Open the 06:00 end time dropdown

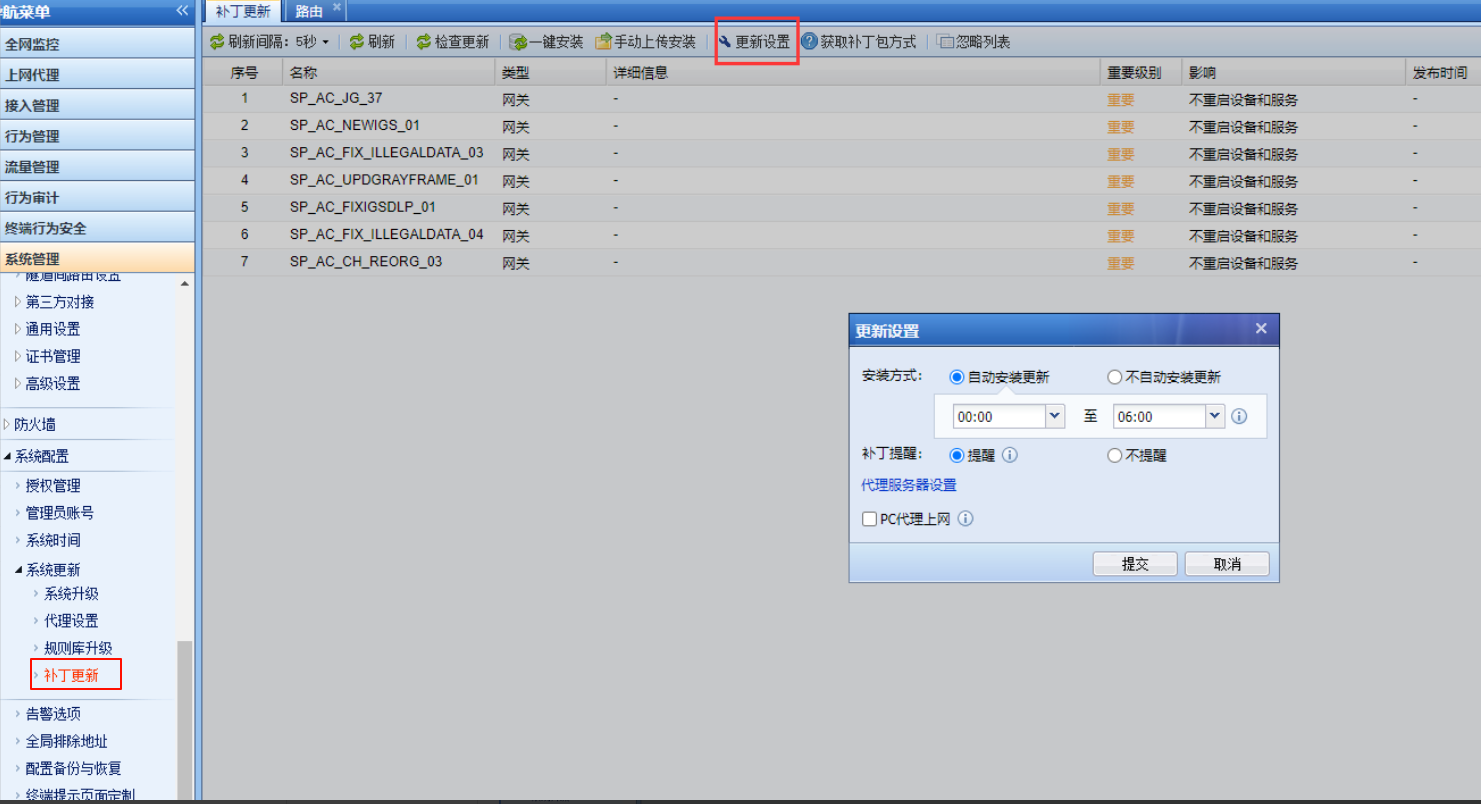pyautogui.click(x=1214, y=416)
